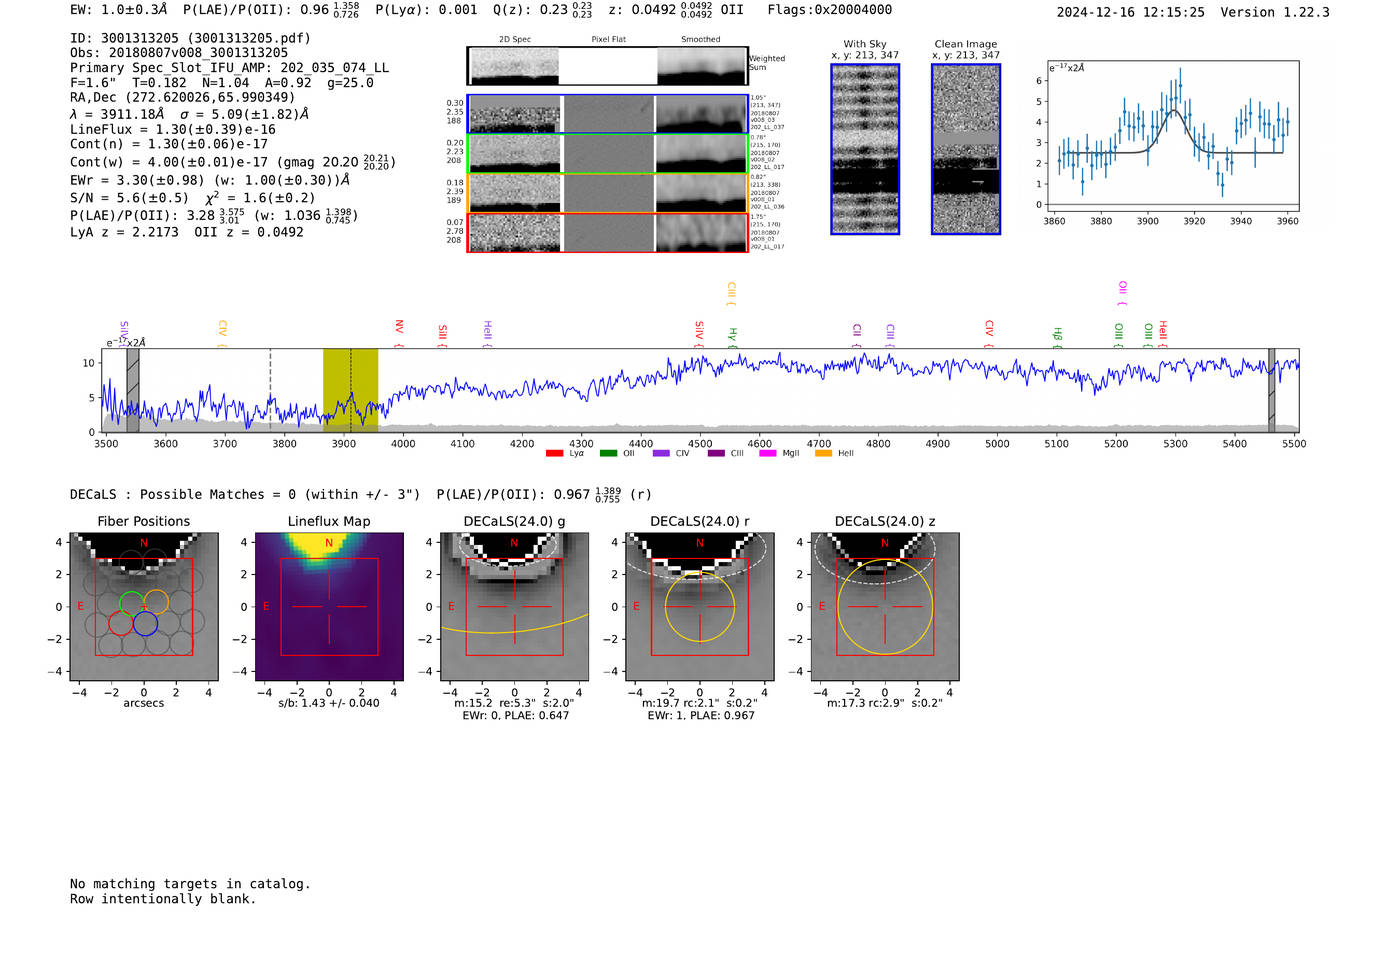Click the Version 1.22.3 text
Viewport: 1400px width, 953px height.
pos(1275,12)
